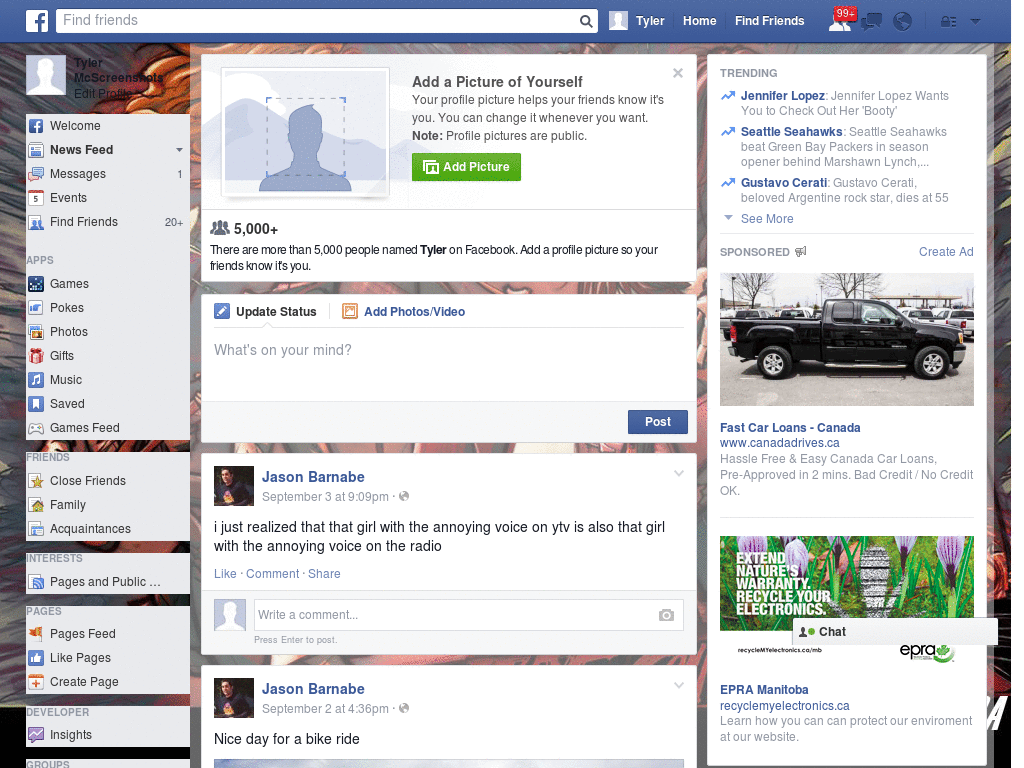The height and width of the screenshot is (768, 1024).
Task: Click the Pages Feed flag icon
Action: pos(36,633)
